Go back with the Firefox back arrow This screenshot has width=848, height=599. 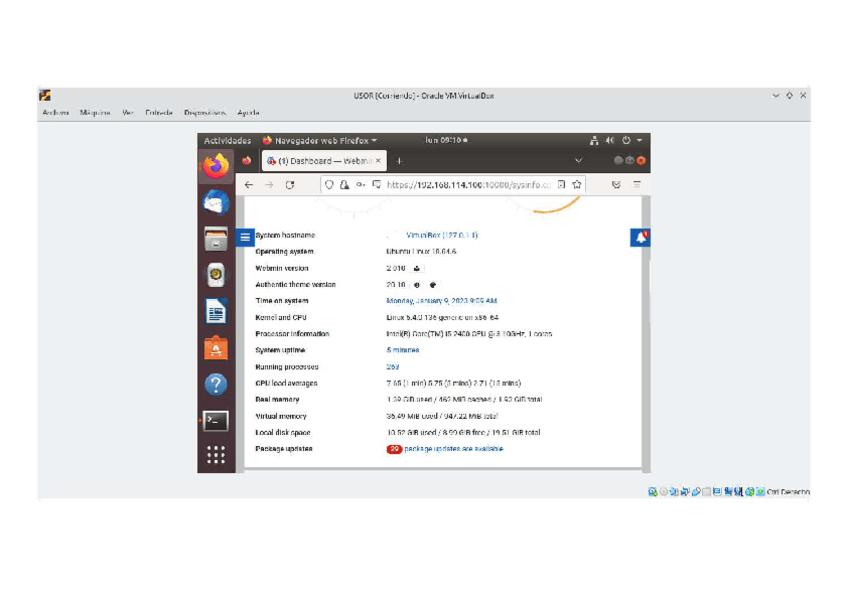[249, 185]
